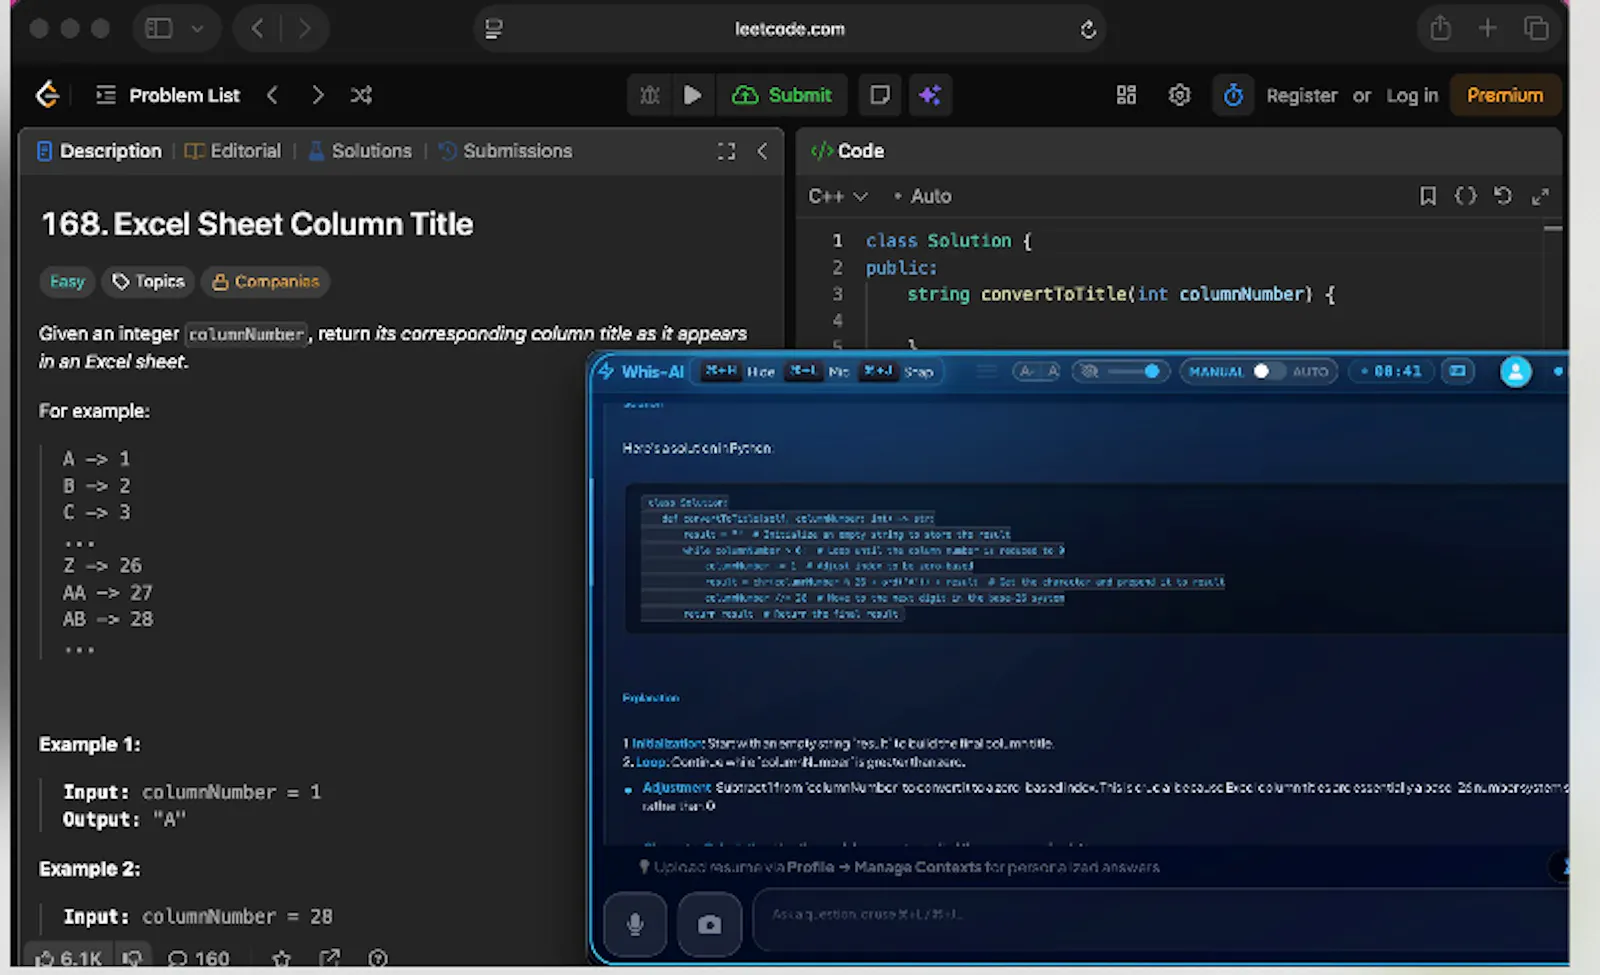Maximize the code editor panel

click(1540, 196)
